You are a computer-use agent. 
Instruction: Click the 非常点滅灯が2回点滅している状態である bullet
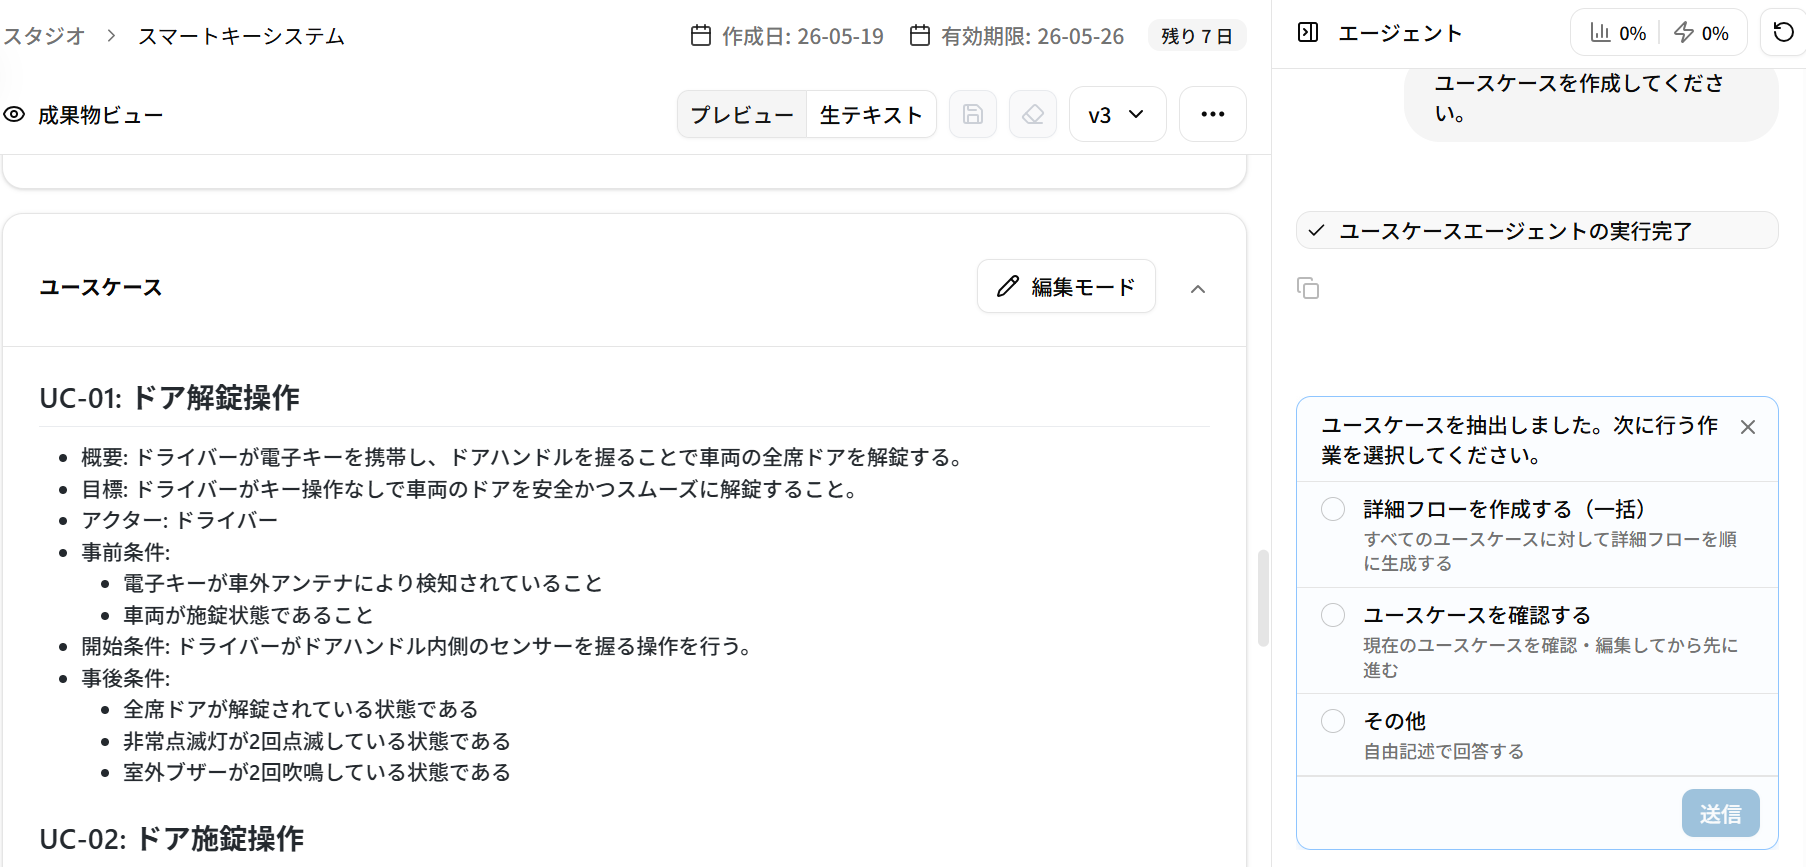point(317,741)
